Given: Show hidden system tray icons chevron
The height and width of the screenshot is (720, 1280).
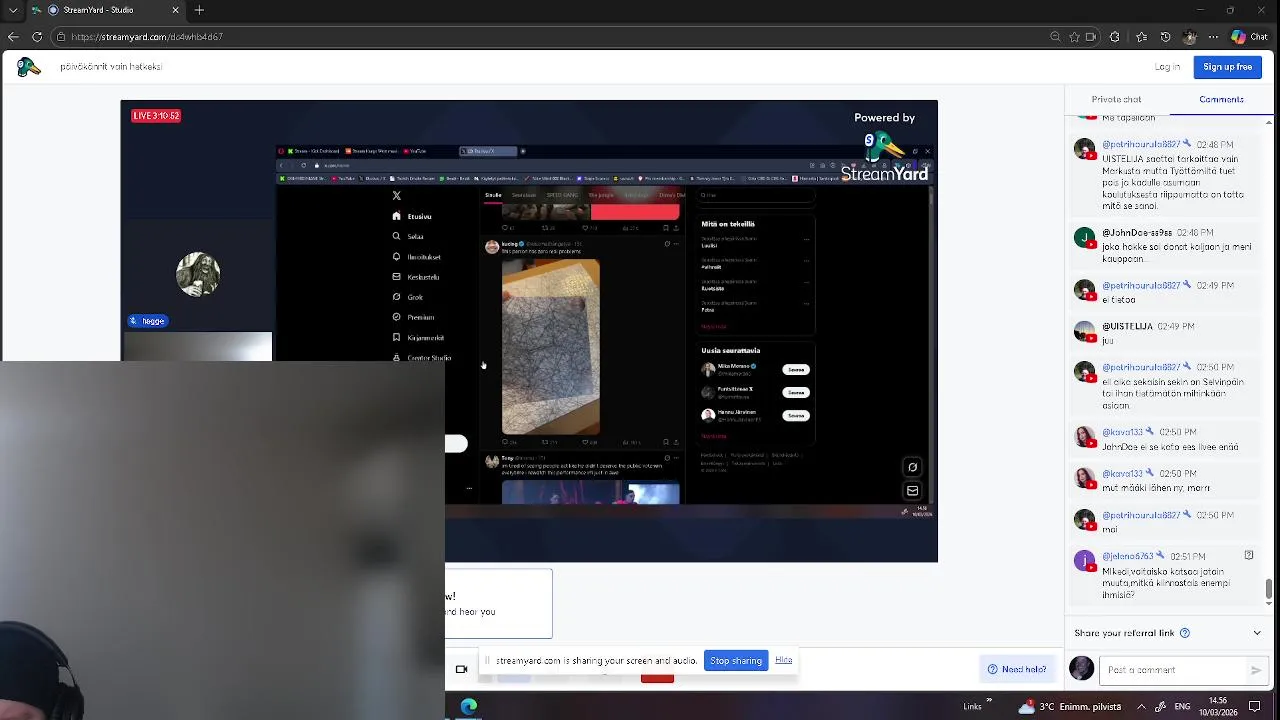Looking at the screenshot, I should coord(1141,706).
